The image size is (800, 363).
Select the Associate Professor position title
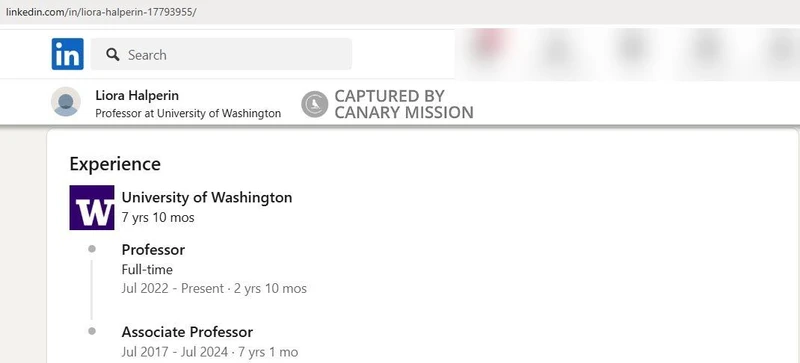[x=187, y=332]
